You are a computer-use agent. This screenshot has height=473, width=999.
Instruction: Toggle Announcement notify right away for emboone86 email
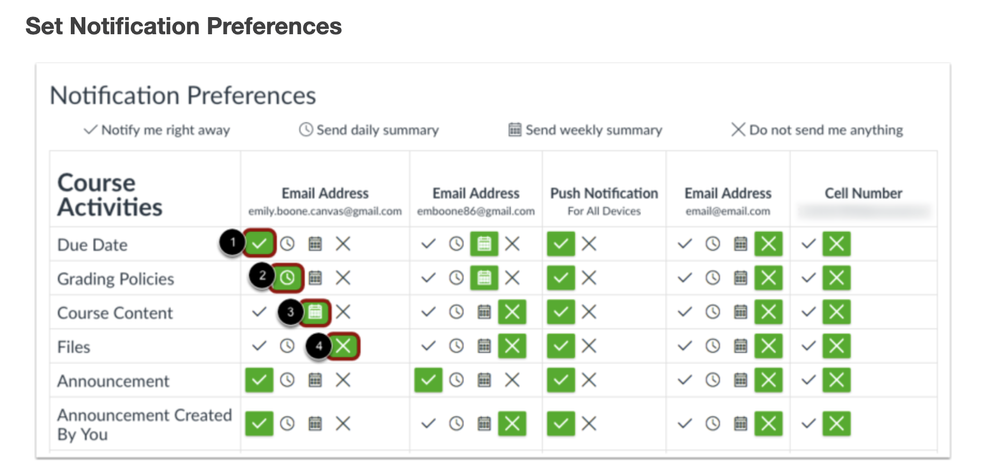(x=428, y=380)
